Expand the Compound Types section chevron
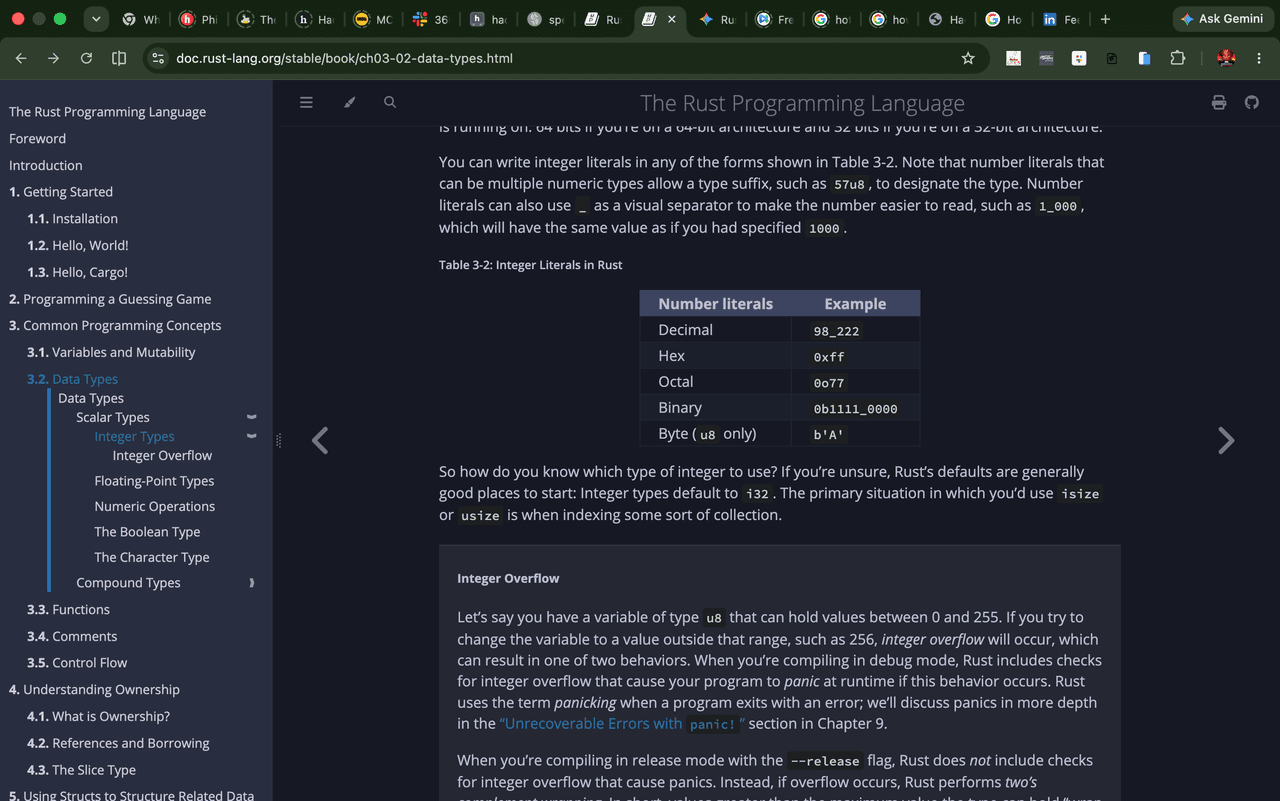The width and height of the screenshot is (1280, 801). (x=252, y=583)
